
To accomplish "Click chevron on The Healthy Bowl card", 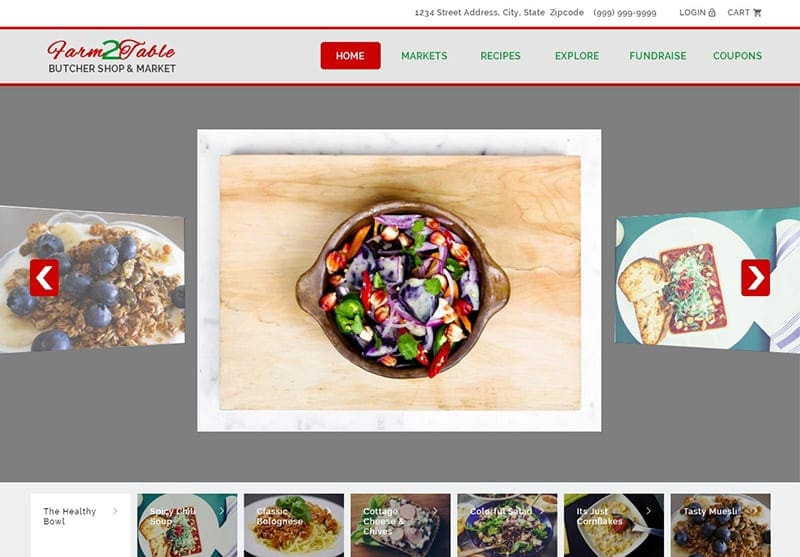I will (115, 511).
